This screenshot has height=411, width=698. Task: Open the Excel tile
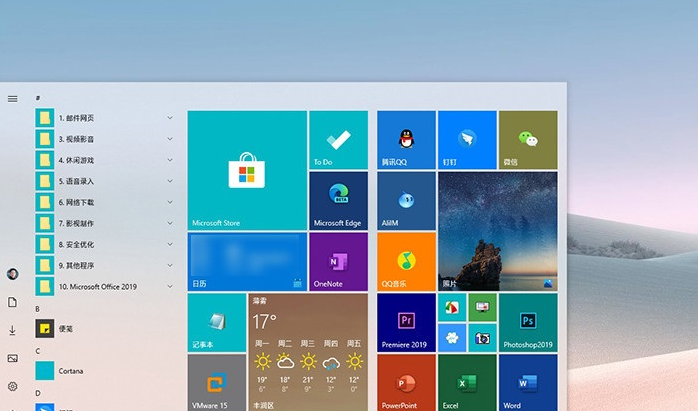[x=467, y=383]
